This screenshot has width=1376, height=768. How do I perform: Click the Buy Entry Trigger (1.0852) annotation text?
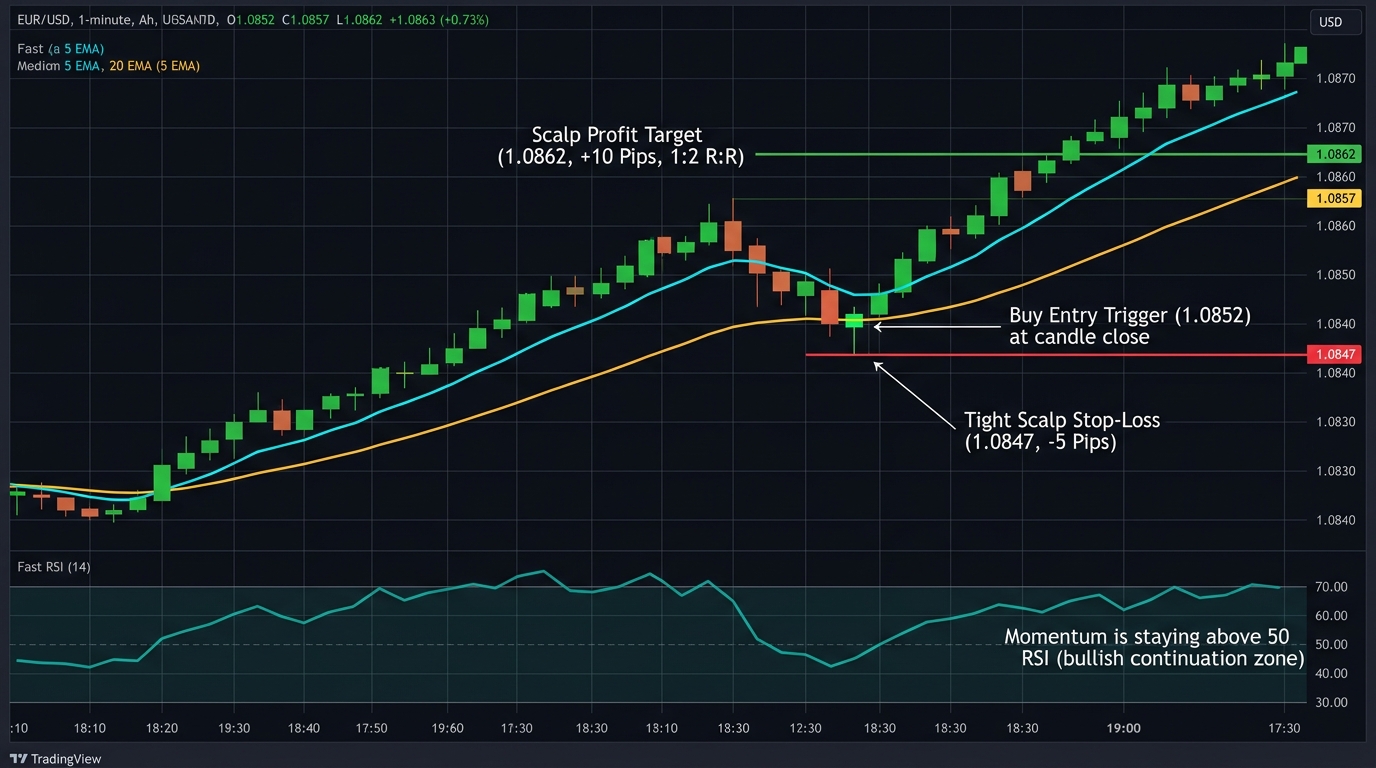[1130, 326]
